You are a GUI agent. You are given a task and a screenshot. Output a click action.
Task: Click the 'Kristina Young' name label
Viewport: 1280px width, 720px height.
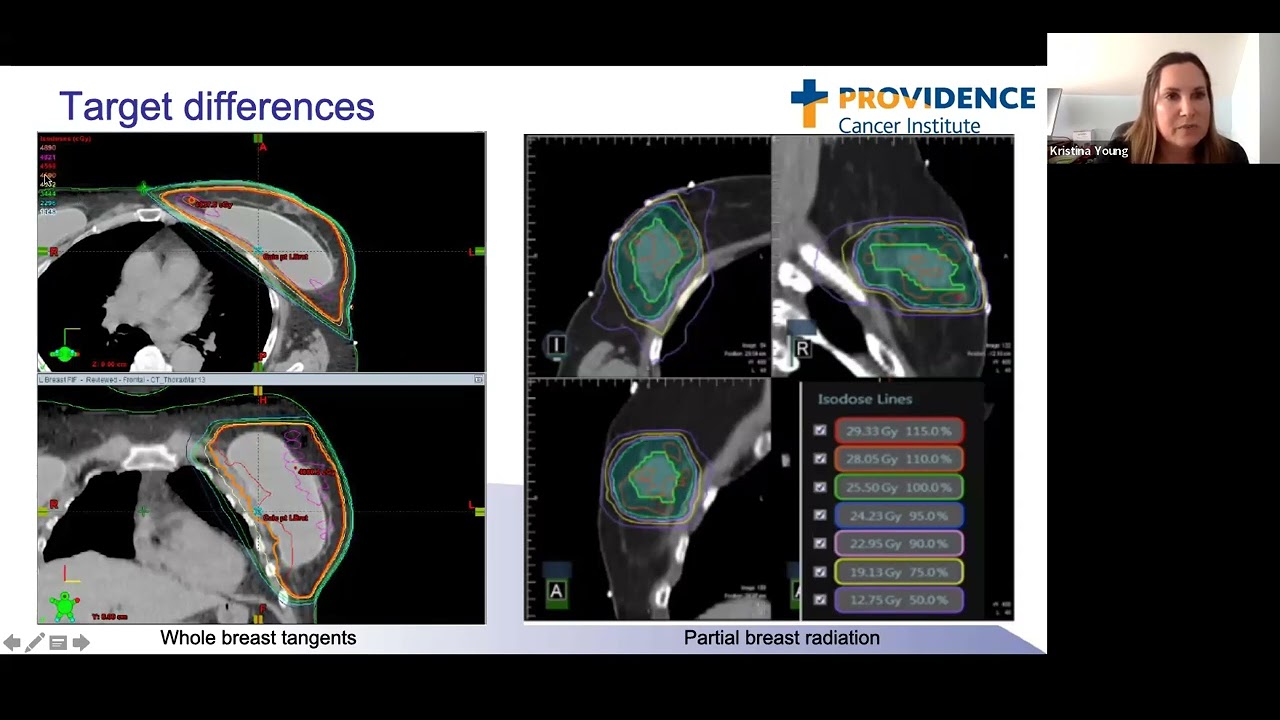pyautogui.click(x=1088, y=151)
